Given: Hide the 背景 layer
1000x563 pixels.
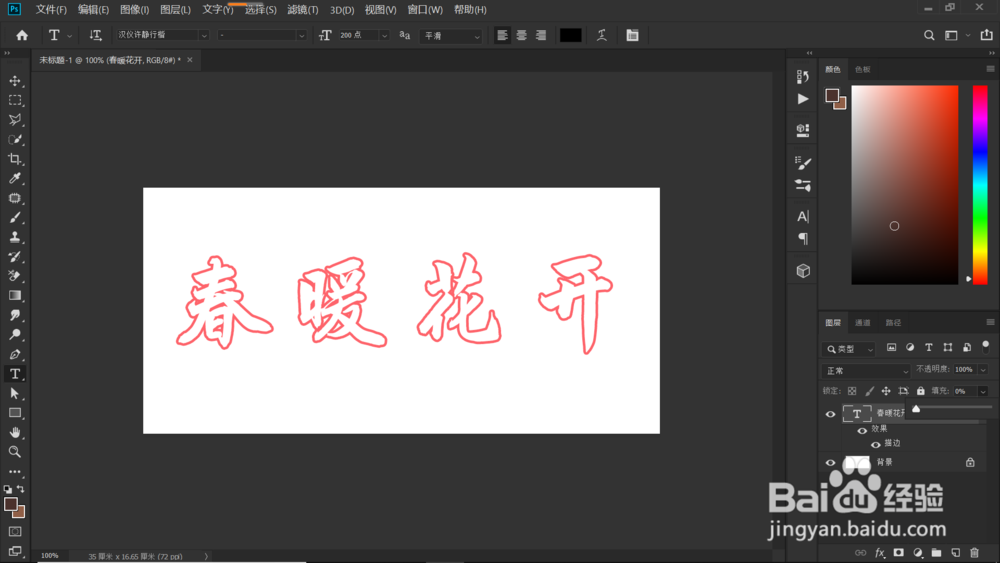Looking at the screenshot, I should pos(830,463).
